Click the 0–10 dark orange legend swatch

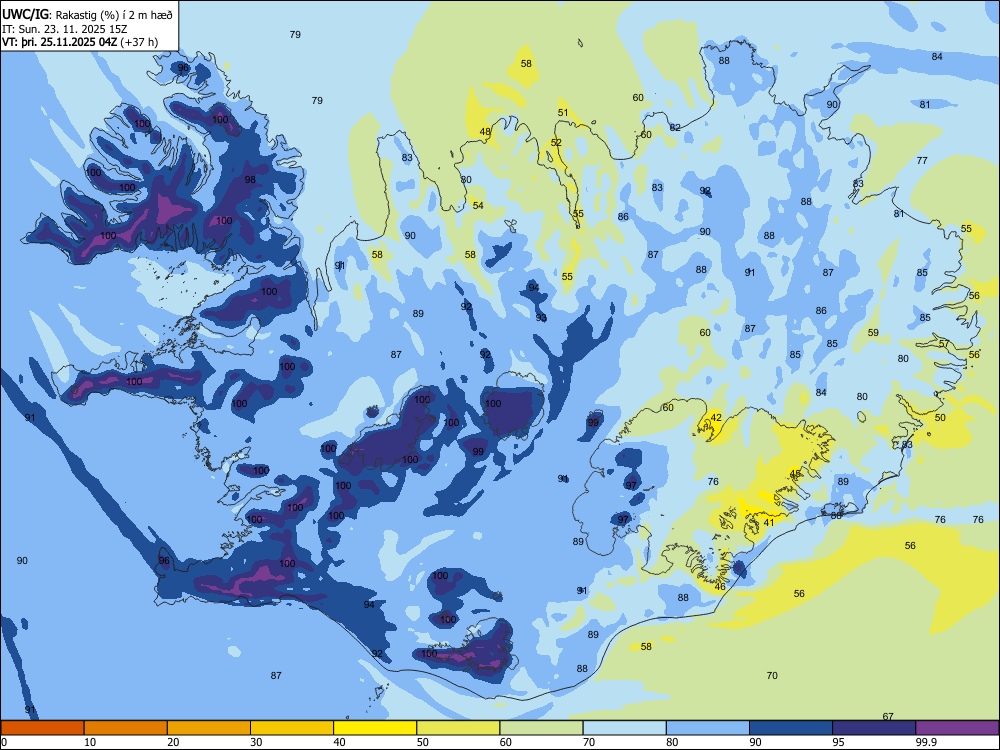pos(42,728)
